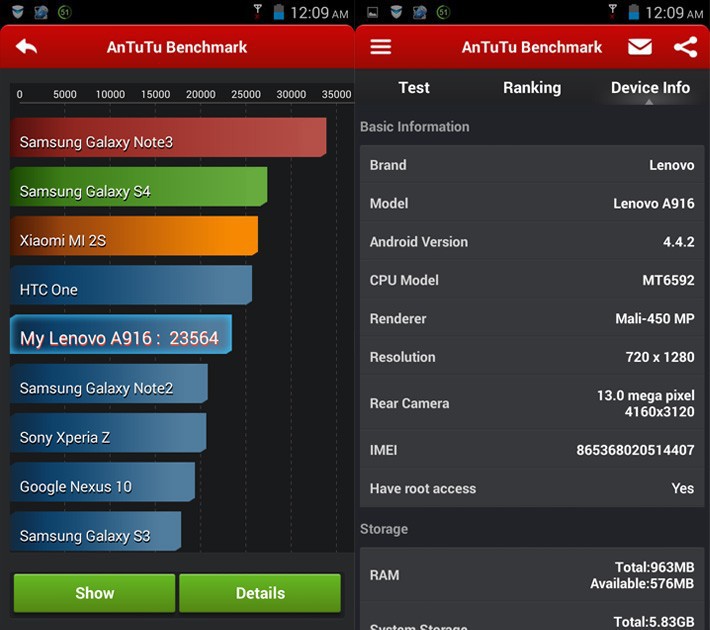Tap the RAM Total:963MB row
710x630 pixels.
coord(532,575)
